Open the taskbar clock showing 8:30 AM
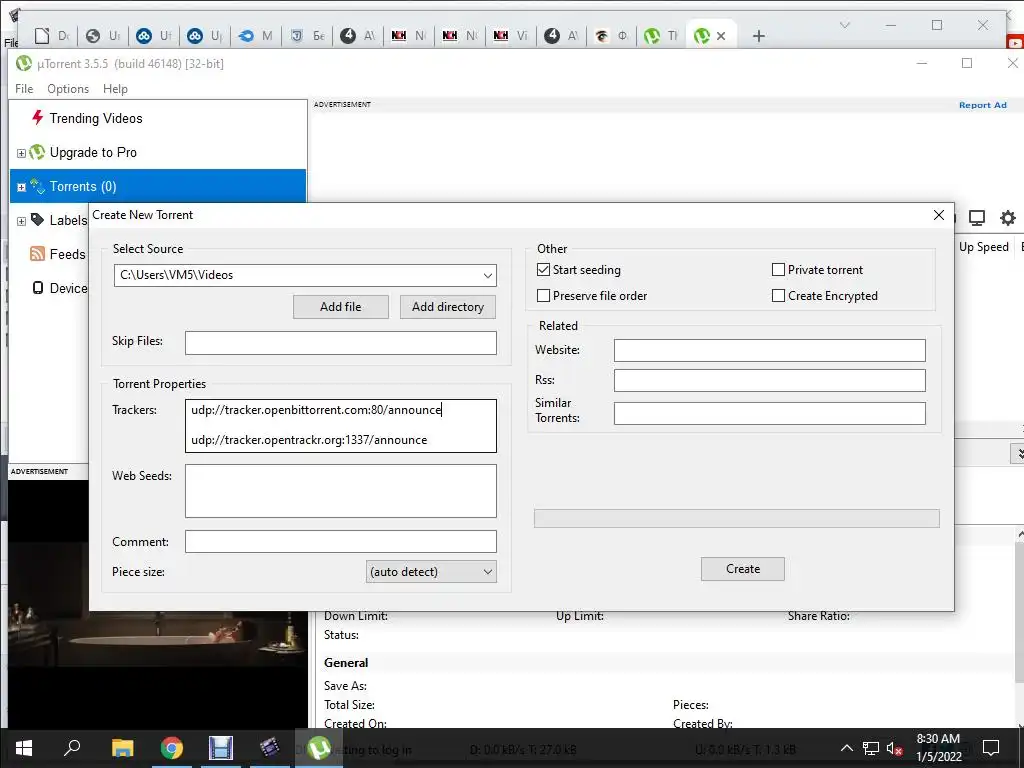This screenshot has height=768, width=1024. pyautogui.click(x=938, y=748)
